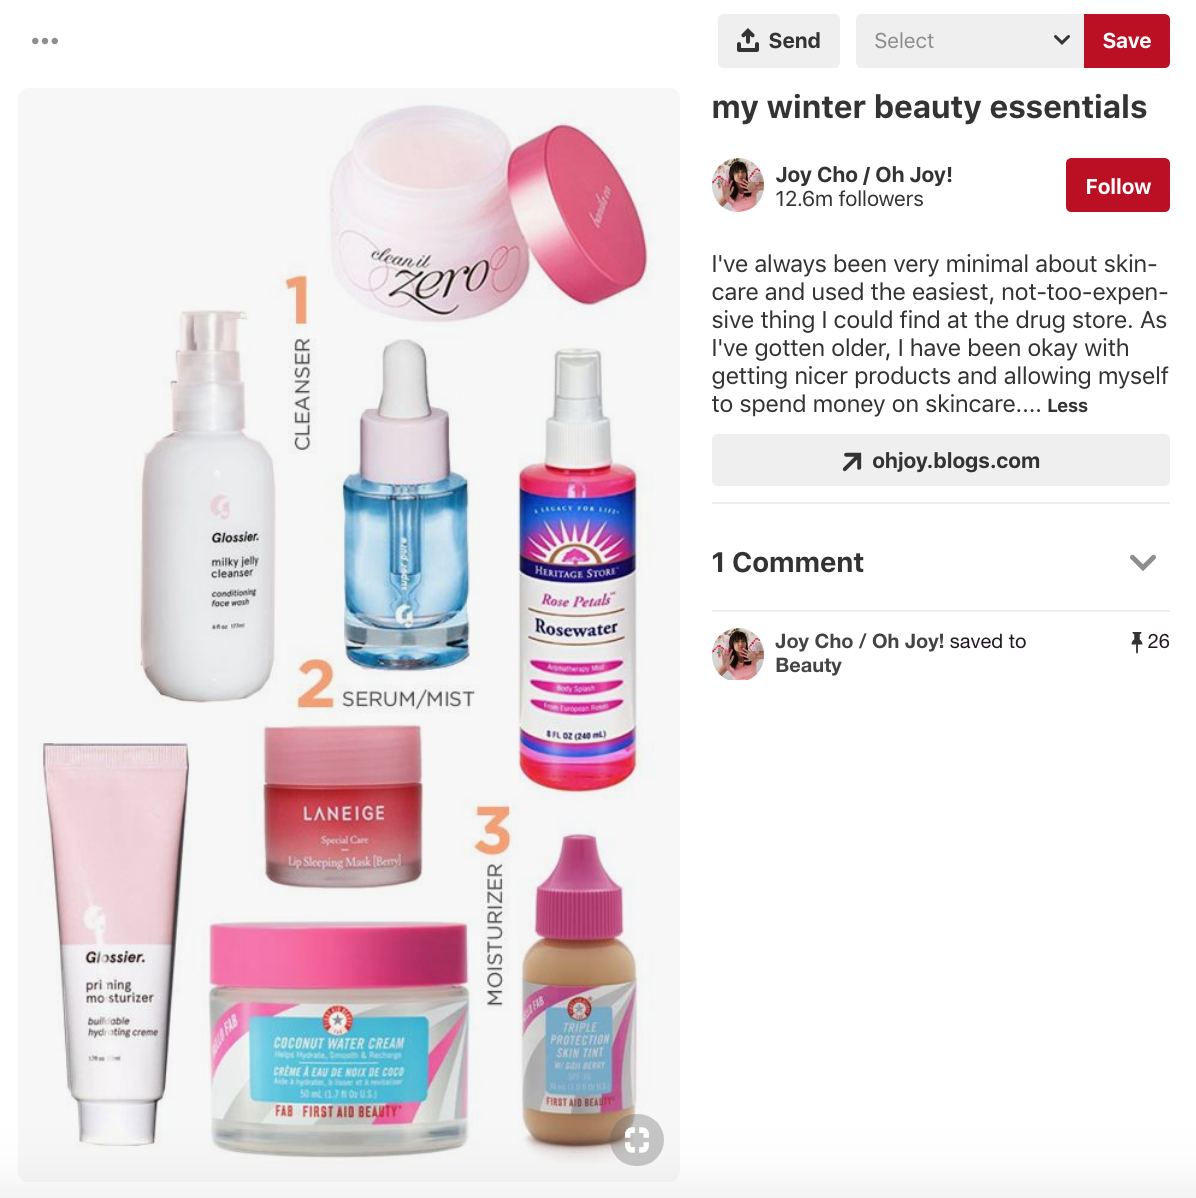Follow Joy Cho / Oh Joy!
The width and height of the screenshot is (1196, 1198).
tap(1117, 185)
